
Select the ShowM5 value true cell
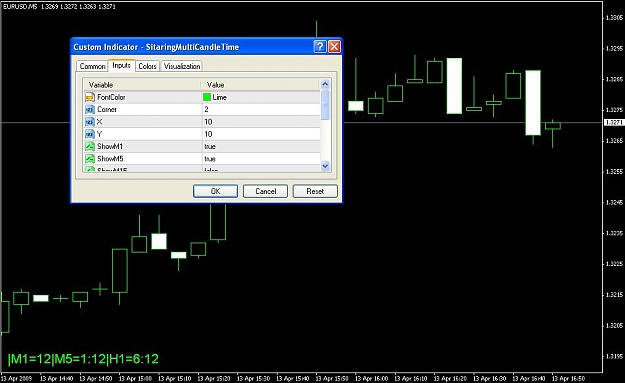tap(261, 159)
